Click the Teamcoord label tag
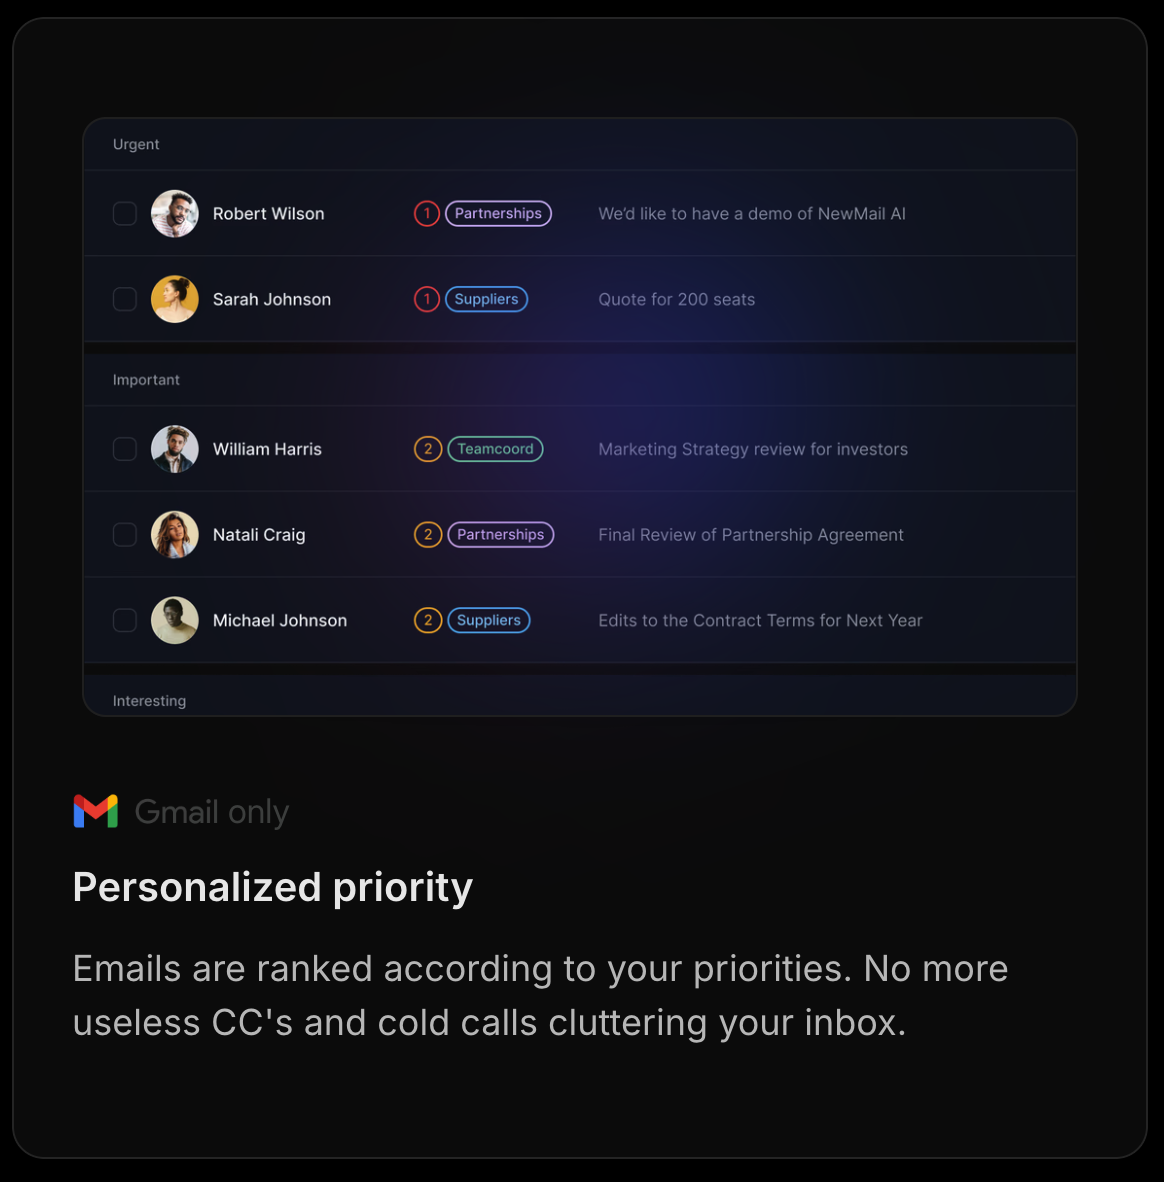The width and height of the screenshot is (1164, 1182). click(x=495, y=449)
